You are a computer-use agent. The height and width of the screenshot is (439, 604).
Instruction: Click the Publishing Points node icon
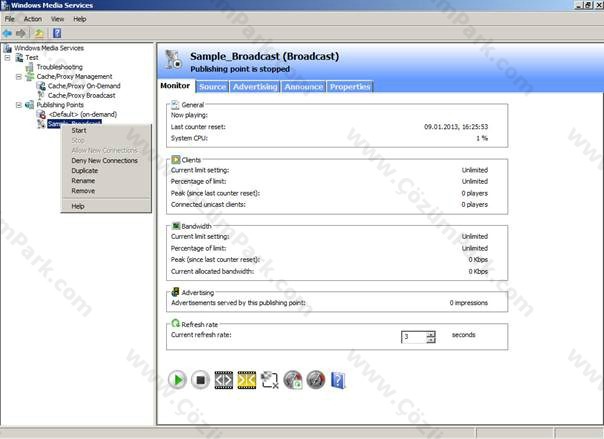[x=30, y=105]
